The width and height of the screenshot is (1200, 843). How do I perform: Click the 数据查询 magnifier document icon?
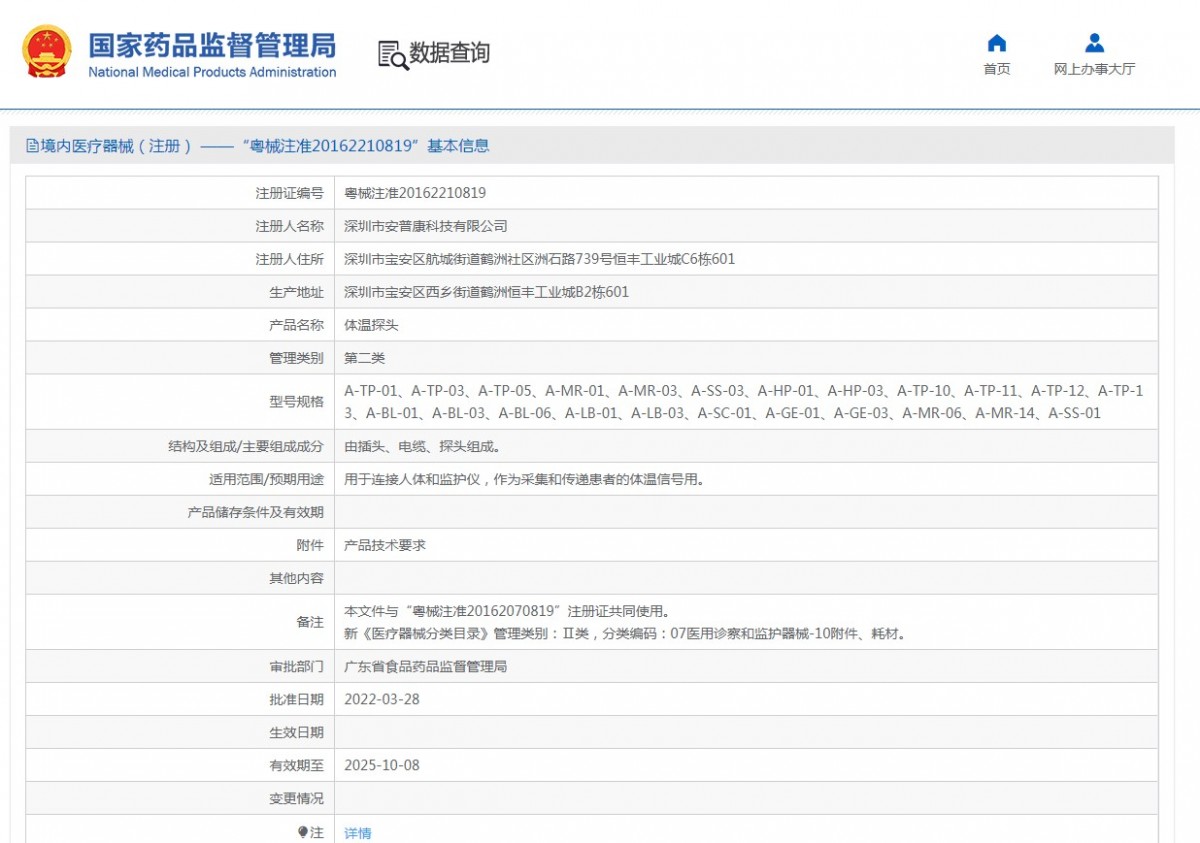click(x=393, y=54)
